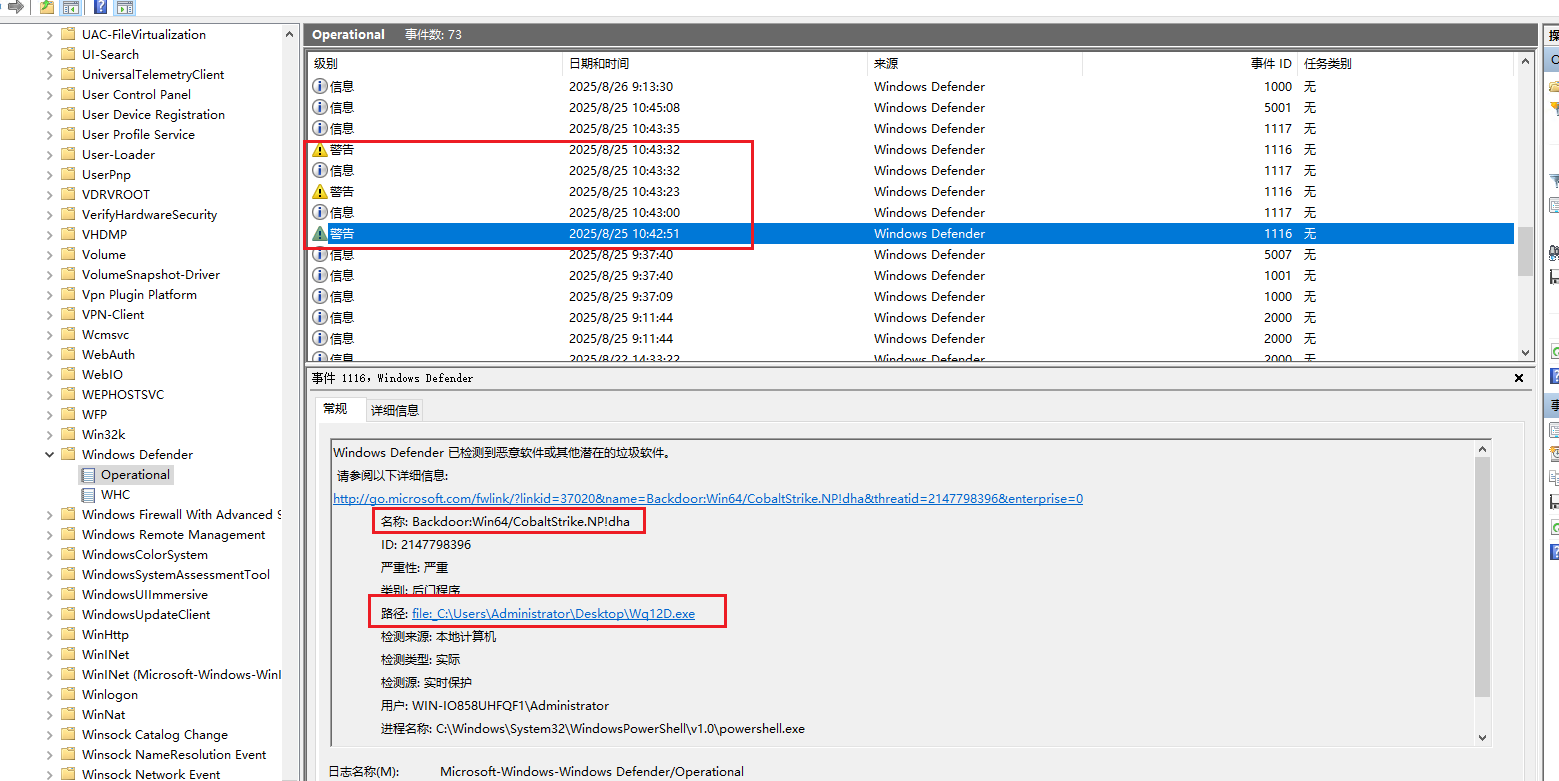Click the info icon of the 10:45:08 event
This screenshot has height=781, width=1559.
tap(320, 108)
